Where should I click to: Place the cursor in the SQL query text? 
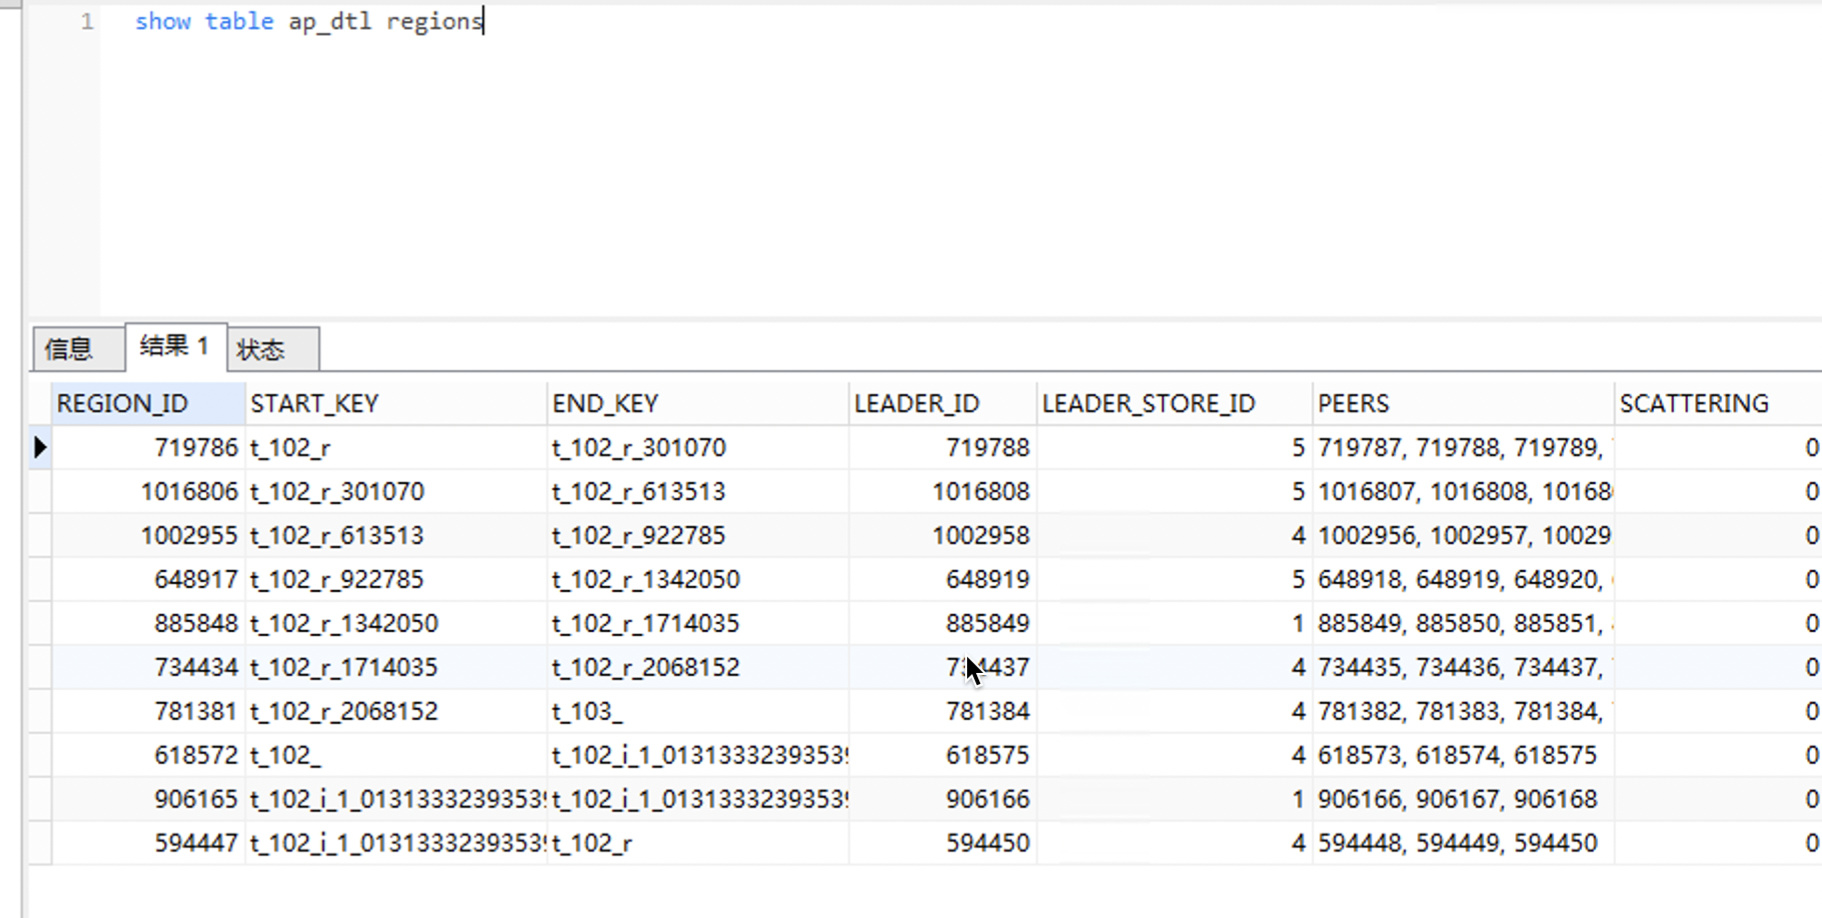(310, 22)
